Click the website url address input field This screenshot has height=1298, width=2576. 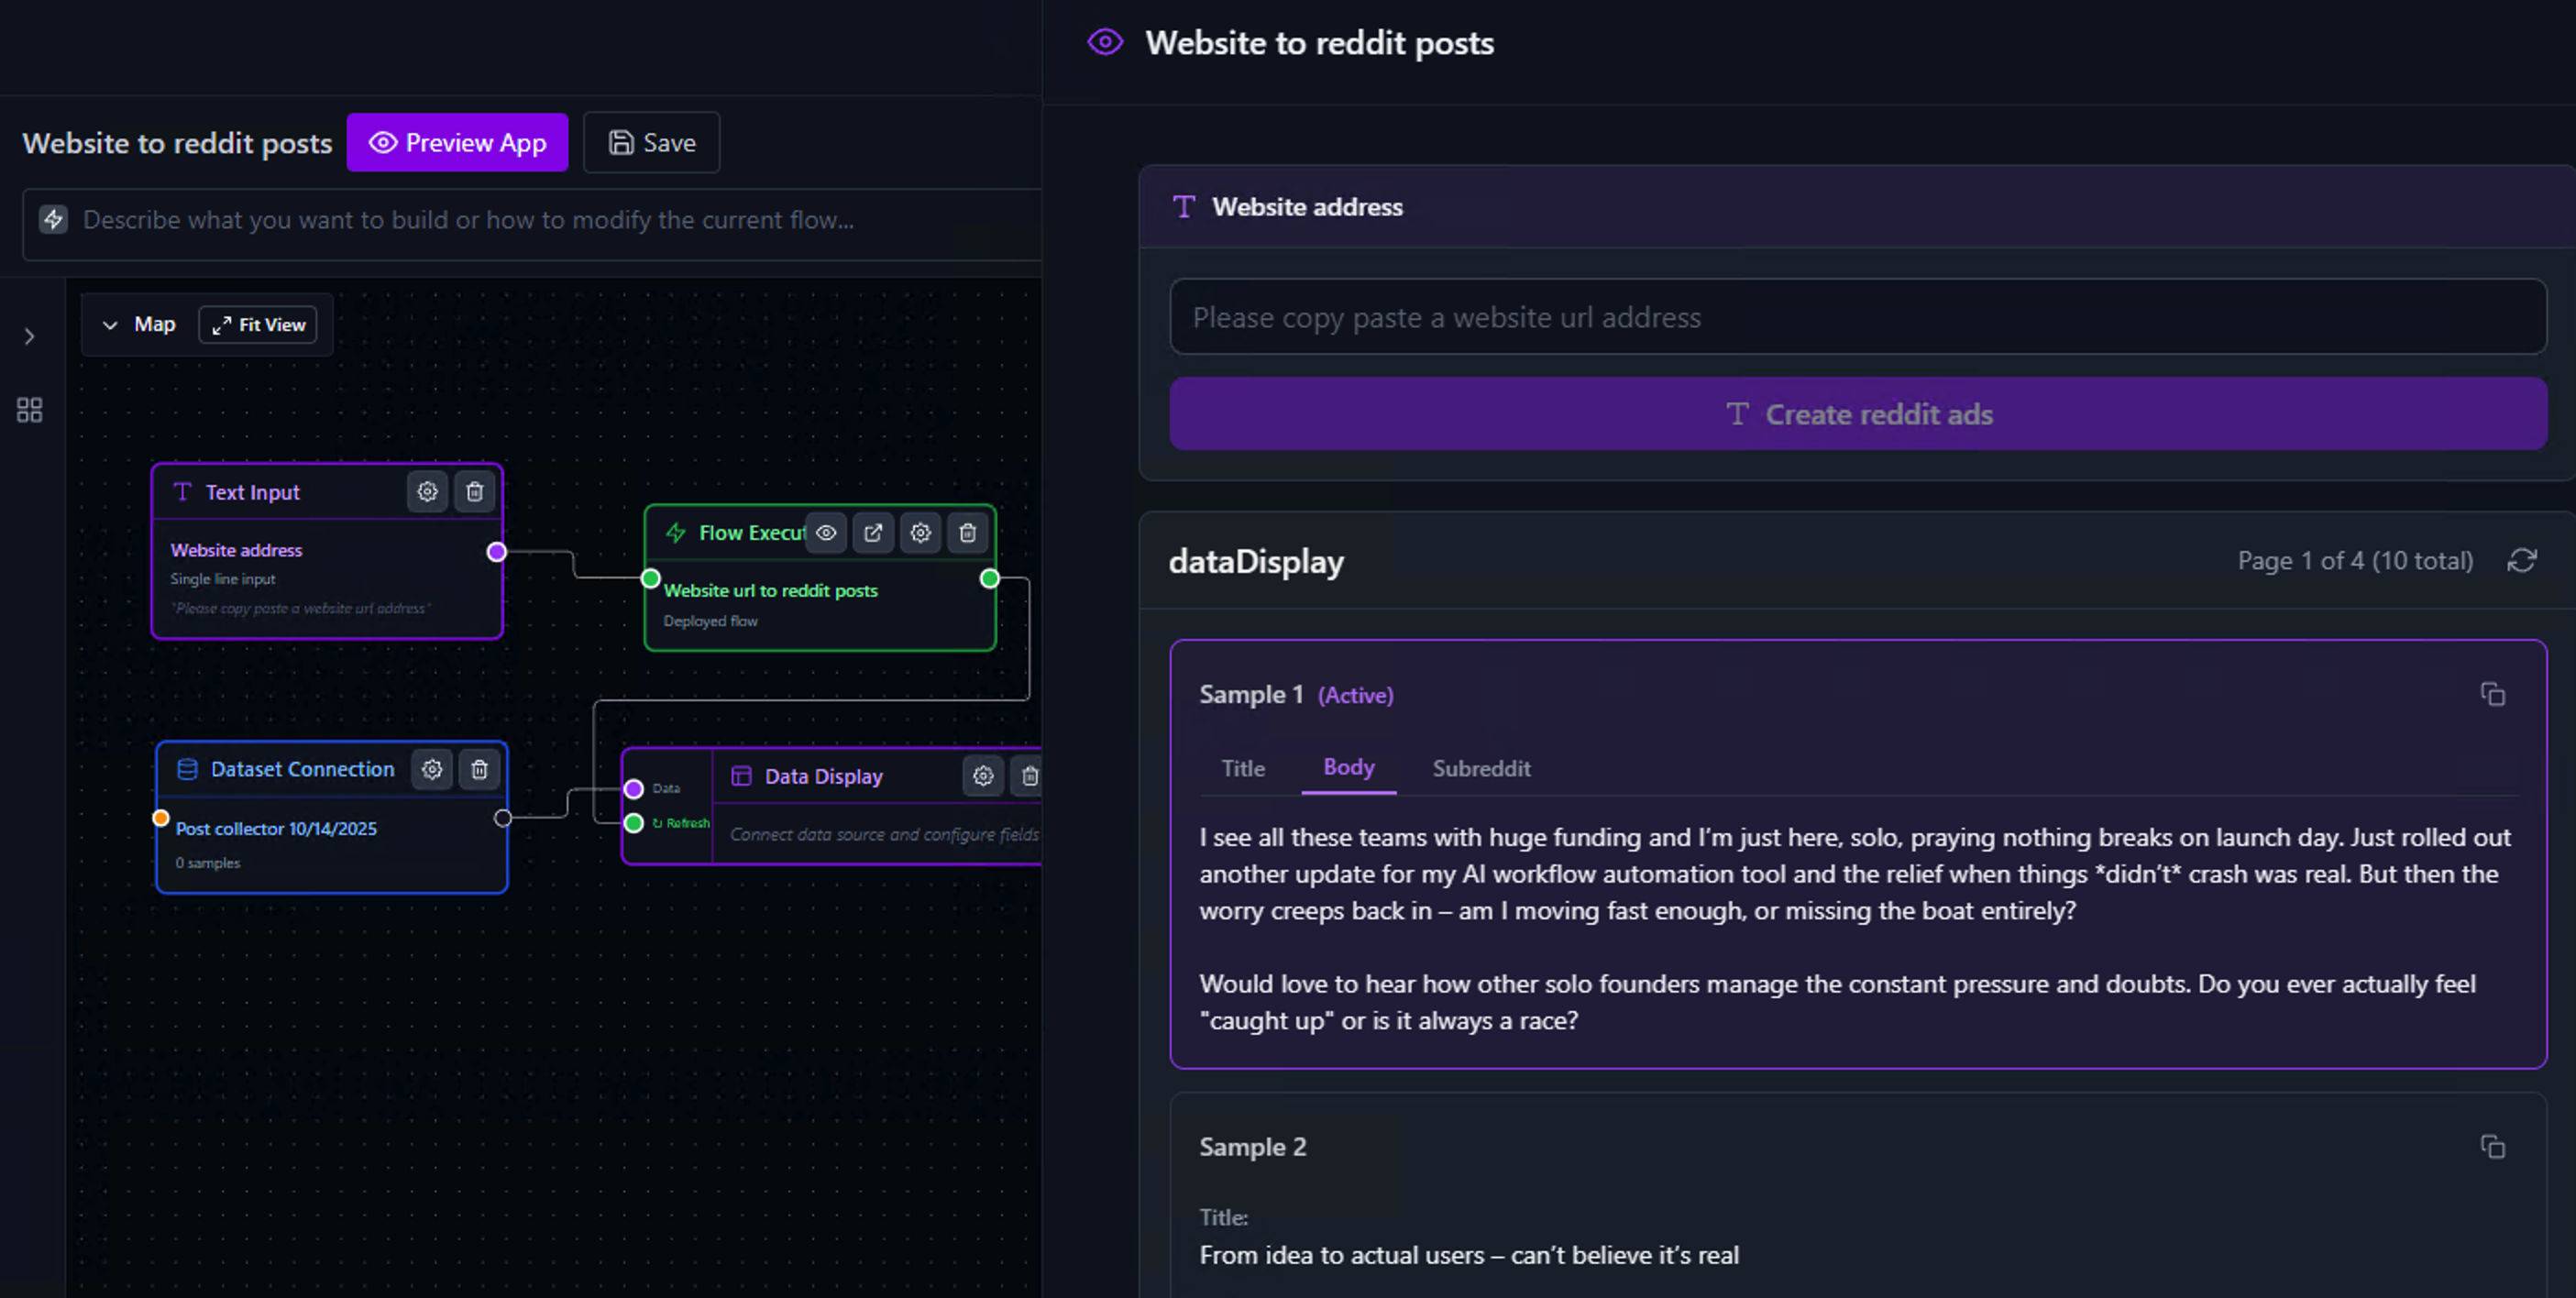coord(1857,317)
